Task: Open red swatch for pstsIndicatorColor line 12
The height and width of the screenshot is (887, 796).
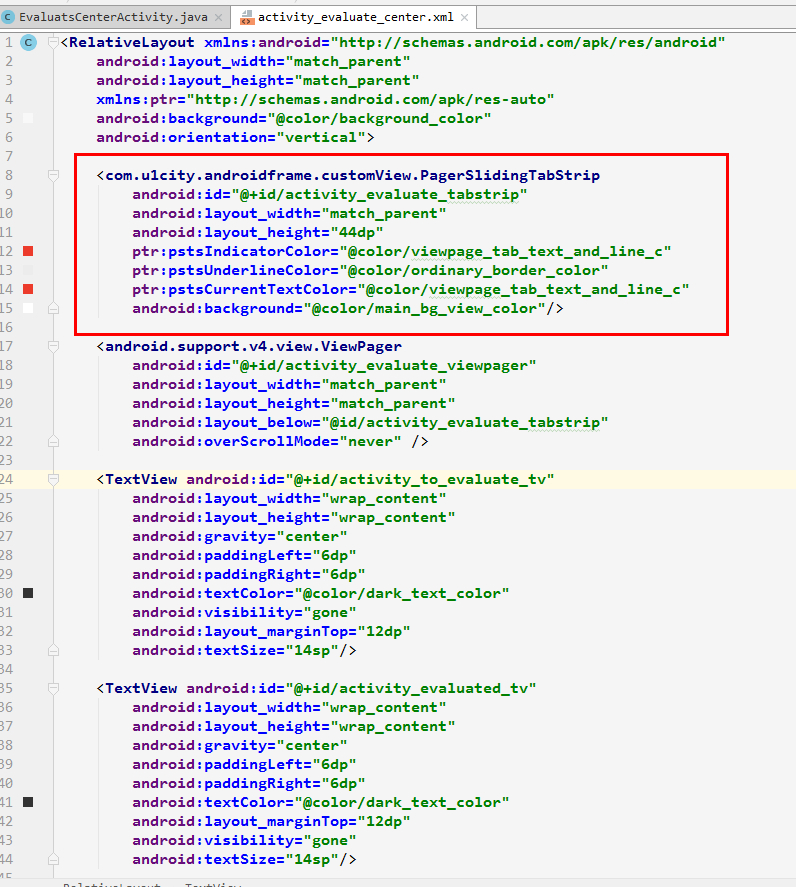Action: [28, 251]
